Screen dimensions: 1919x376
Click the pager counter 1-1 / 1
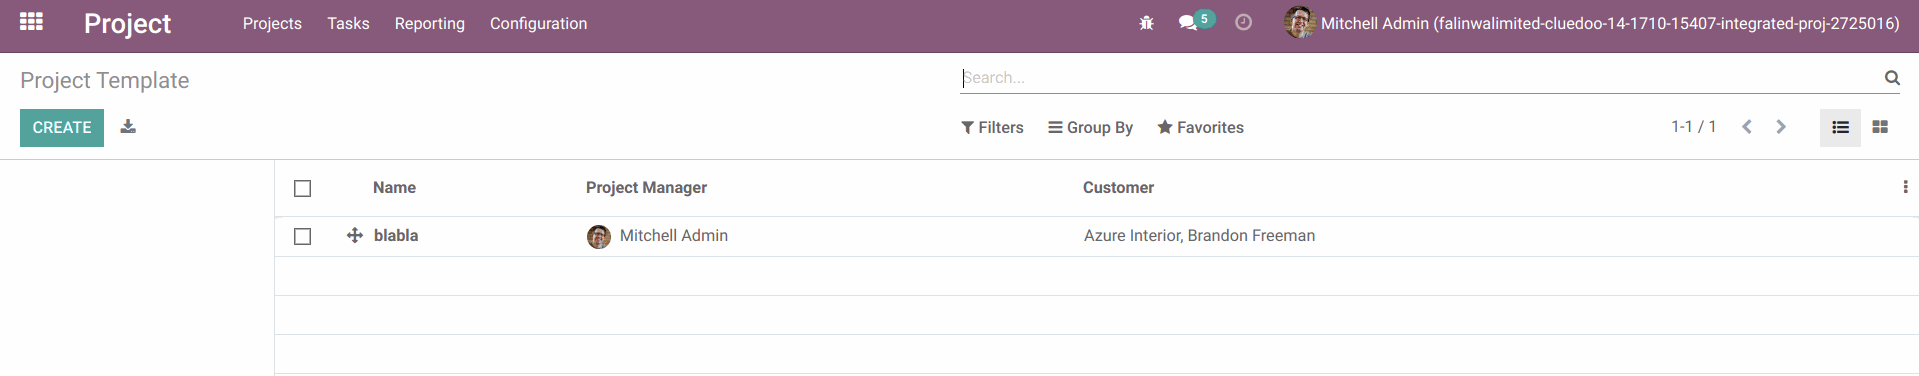pyautogui.click(x=1693, y=127)
